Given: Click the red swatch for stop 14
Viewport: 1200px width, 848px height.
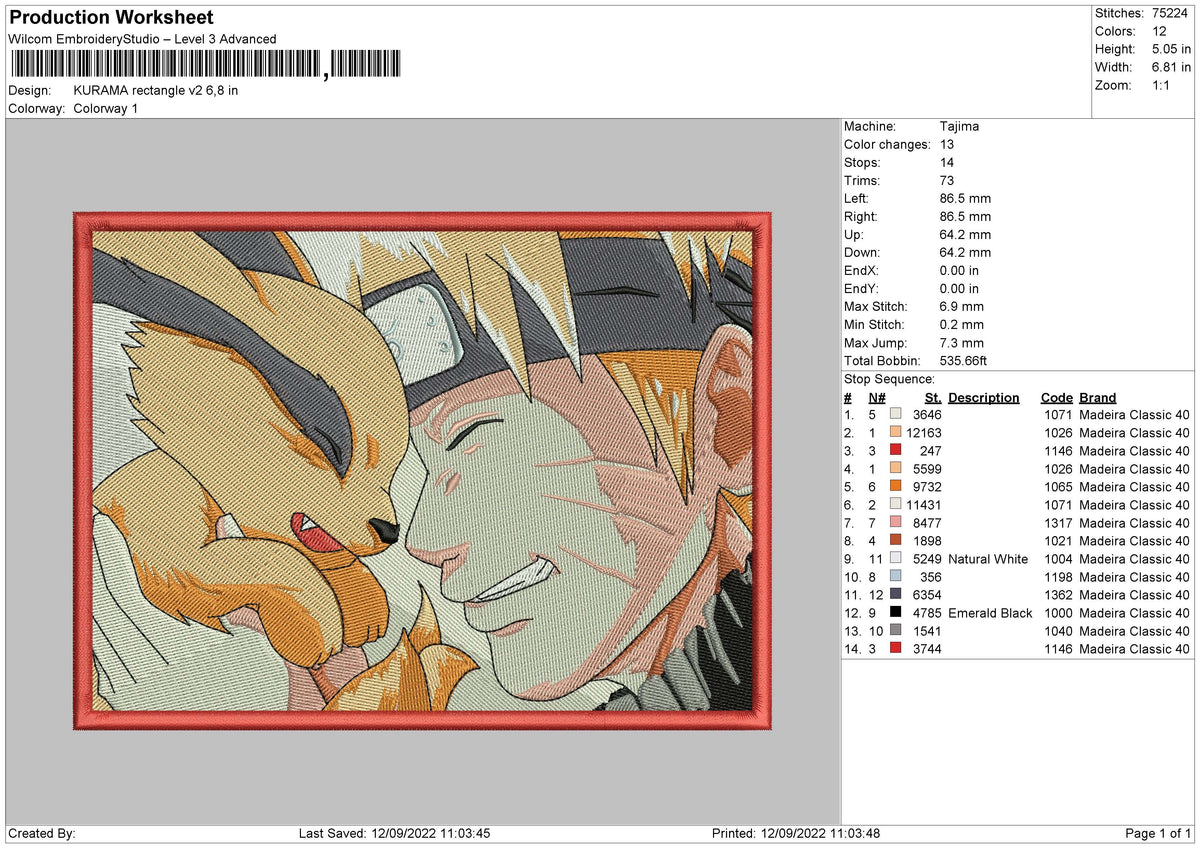Looking at the screenshot, I should pos(895,649).
